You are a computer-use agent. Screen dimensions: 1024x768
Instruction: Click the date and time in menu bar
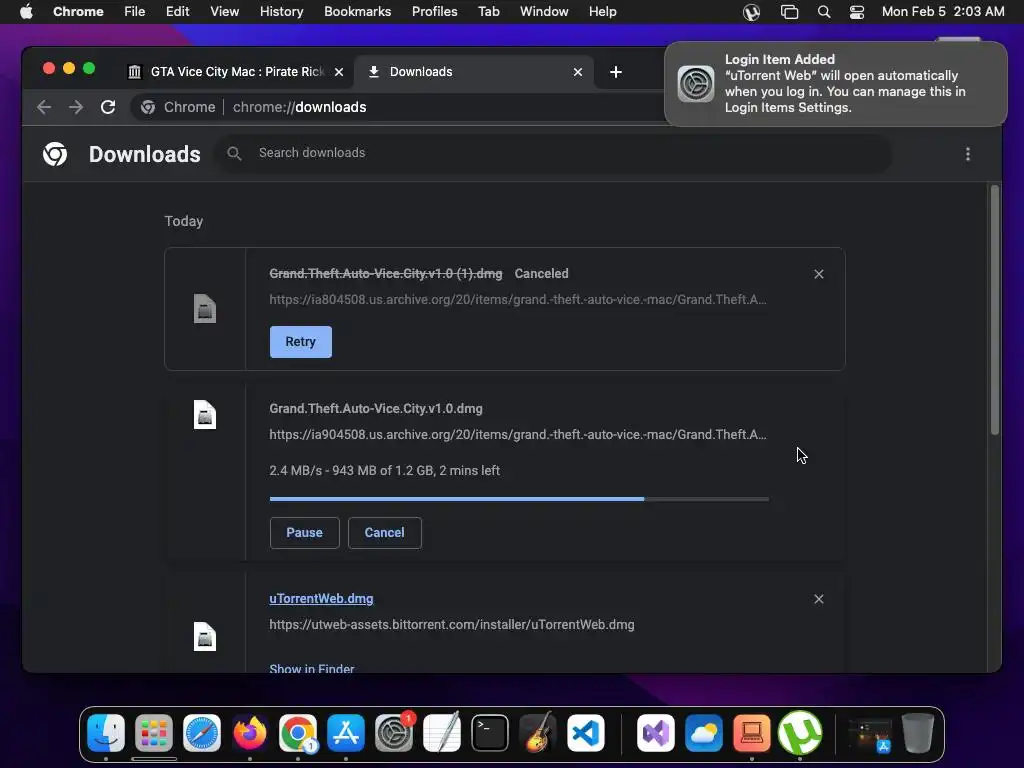(x=943, y=12)
